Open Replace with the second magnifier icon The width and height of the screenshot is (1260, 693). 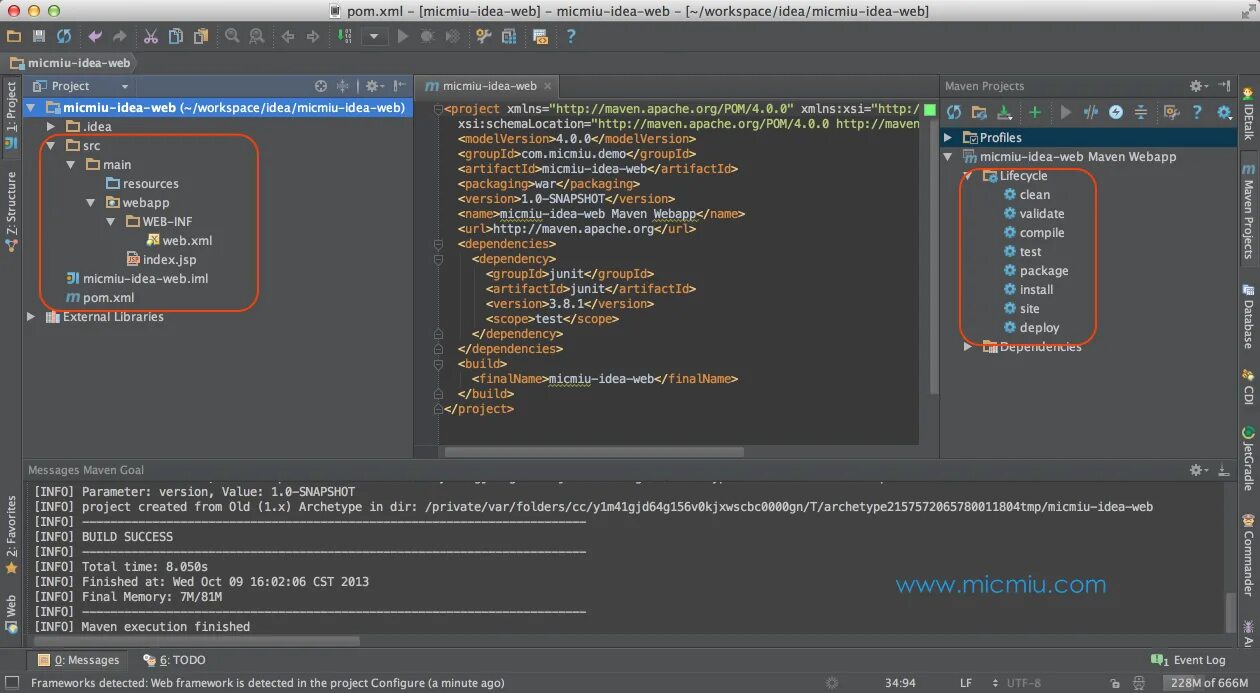pyautogui.click(x=257, y=36)
